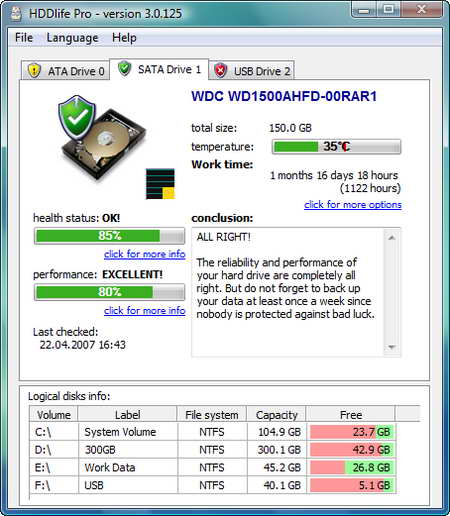Open the Language menu
The width and height of the screenshot is (450, 516).
point(72,38)
